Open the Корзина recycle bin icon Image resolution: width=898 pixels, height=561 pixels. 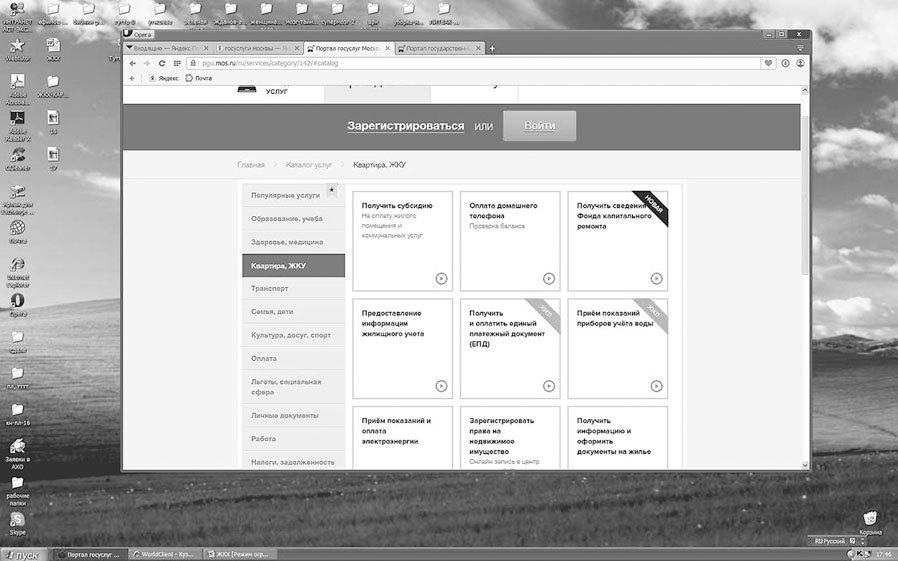click(871, 519)
